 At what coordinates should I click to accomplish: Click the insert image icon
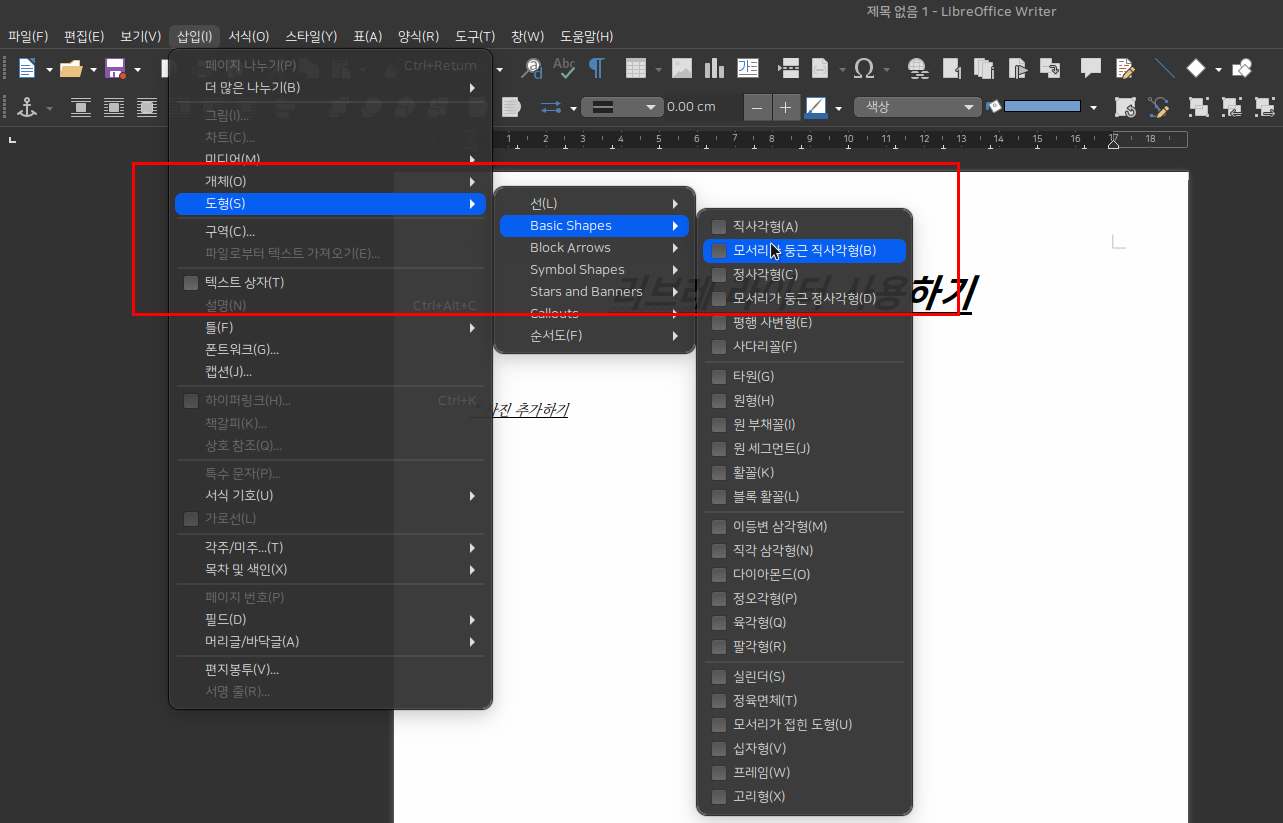(x=682, y=68)
